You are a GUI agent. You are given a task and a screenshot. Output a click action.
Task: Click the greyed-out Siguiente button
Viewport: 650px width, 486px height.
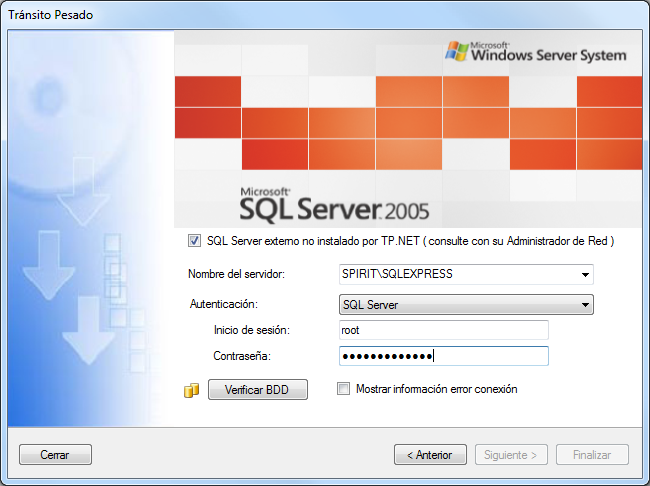(511, 454)
